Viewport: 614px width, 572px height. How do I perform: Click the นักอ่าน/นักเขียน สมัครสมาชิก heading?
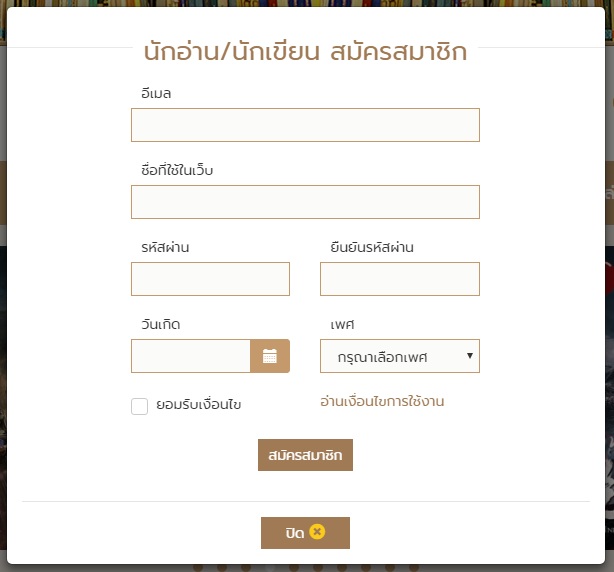[x=305, y=52]
